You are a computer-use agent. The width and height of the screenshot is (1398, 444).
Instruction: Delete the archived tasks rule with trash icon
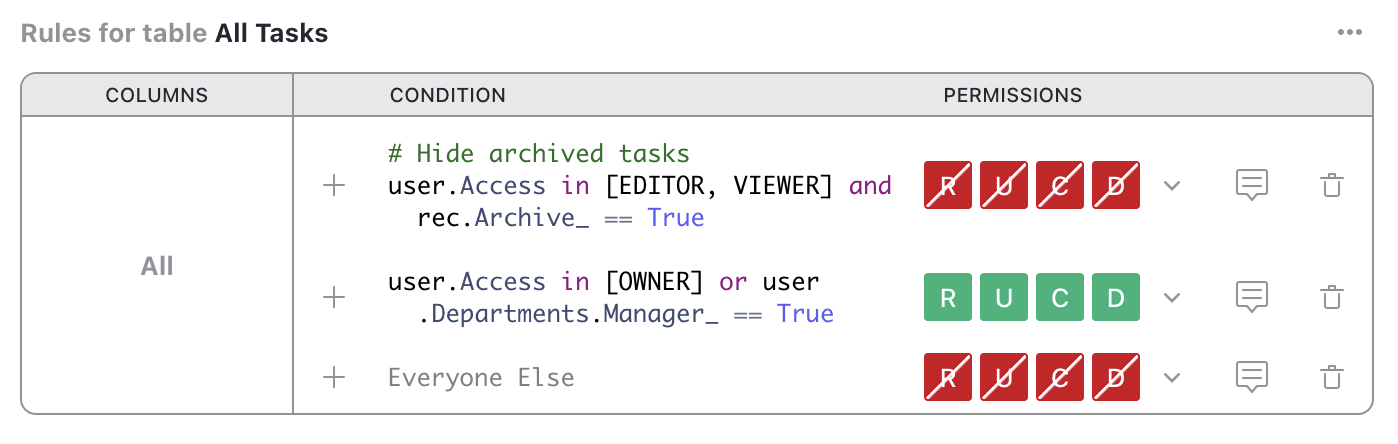[x=1331, y=186]
